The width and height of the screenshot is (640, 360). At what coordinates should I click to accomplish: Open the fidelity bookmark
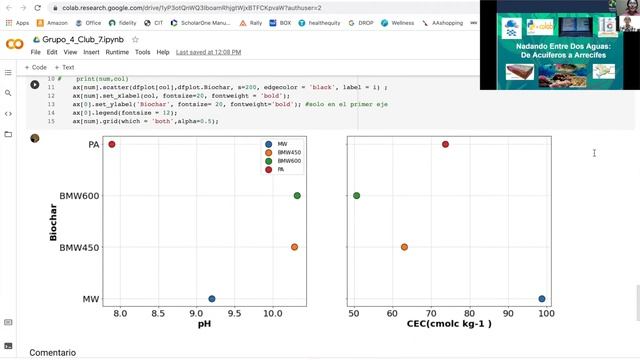[x=122, y=23]
